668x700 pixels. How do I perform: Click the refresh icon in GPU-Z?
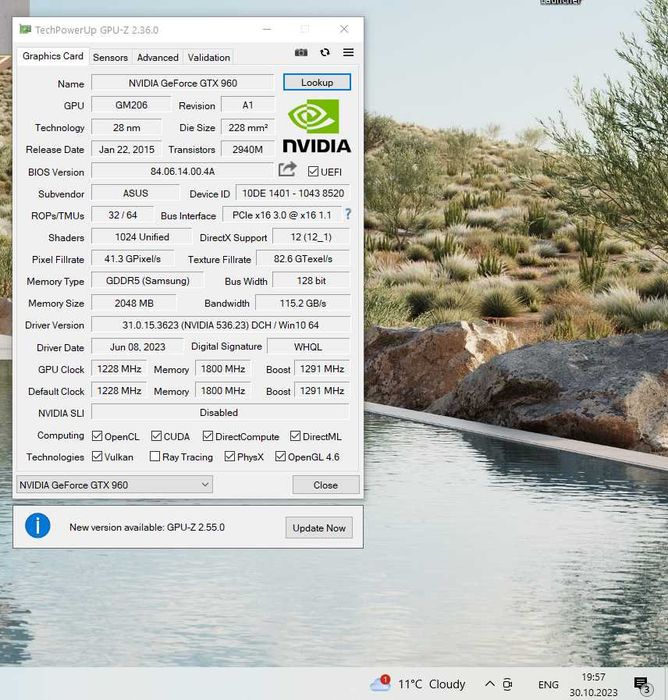point(325,53)
